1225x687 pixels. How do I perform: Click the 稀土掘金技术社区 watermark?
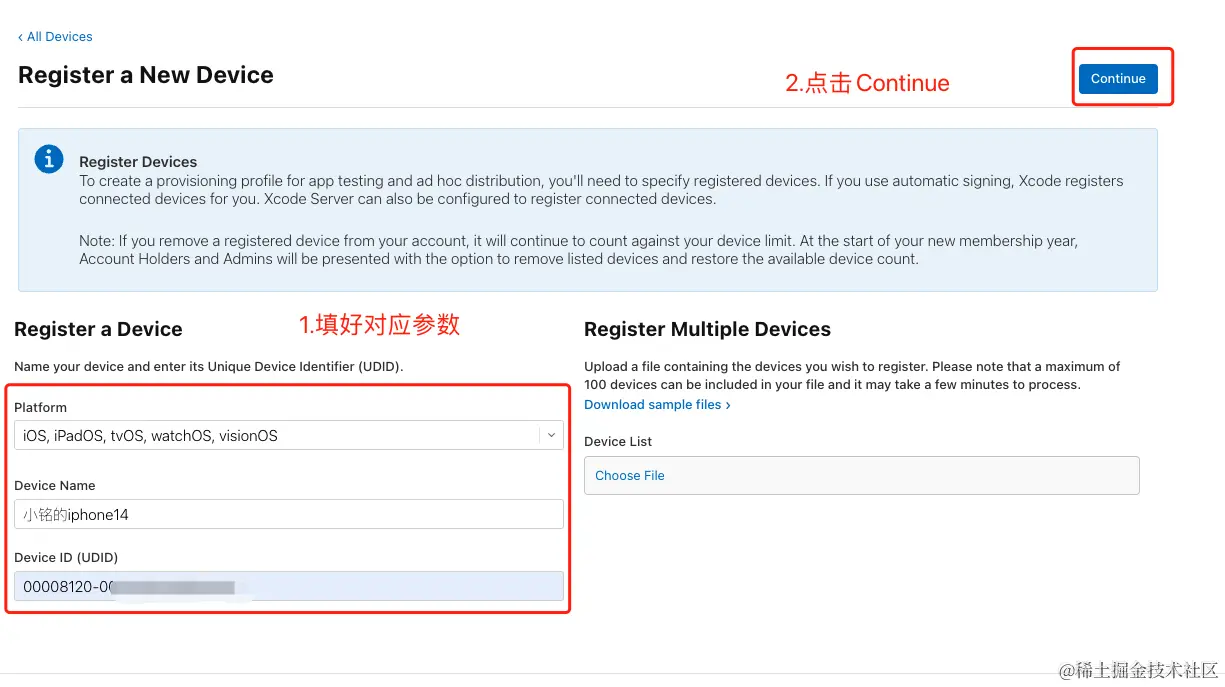tap(1139, 670)
